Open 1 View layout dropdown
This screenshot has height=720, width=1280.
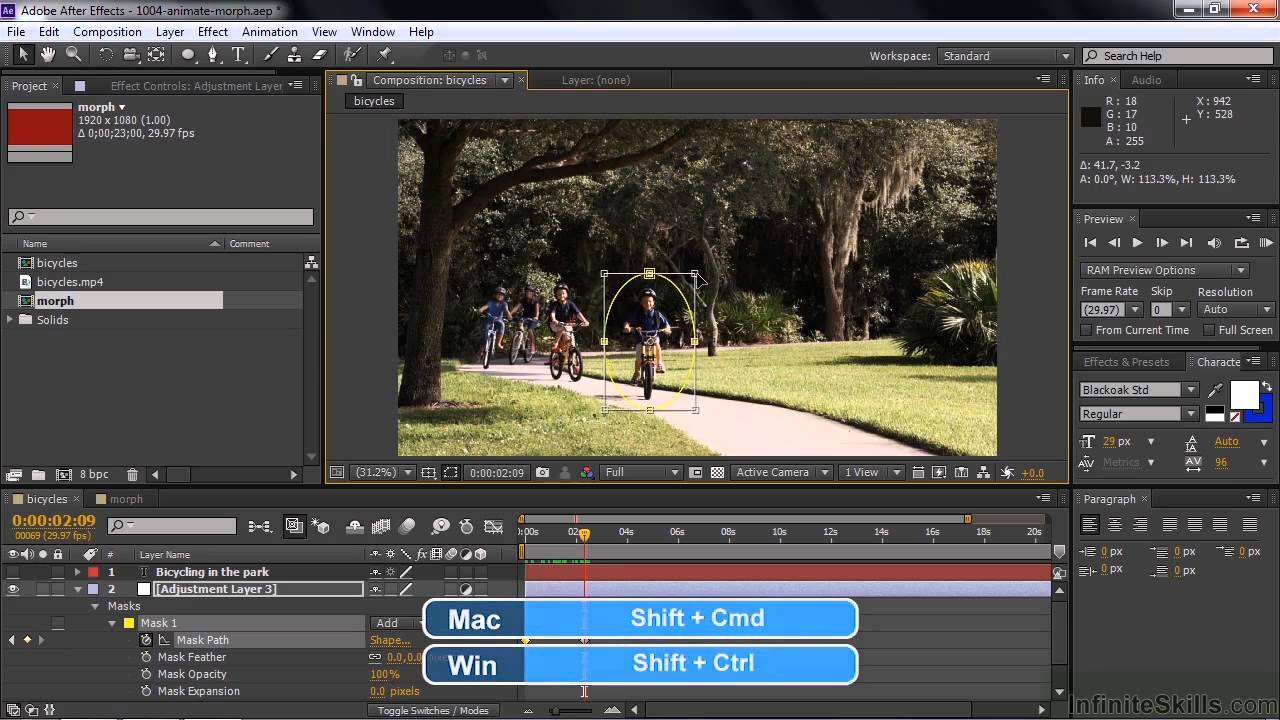tap(872, 473)
